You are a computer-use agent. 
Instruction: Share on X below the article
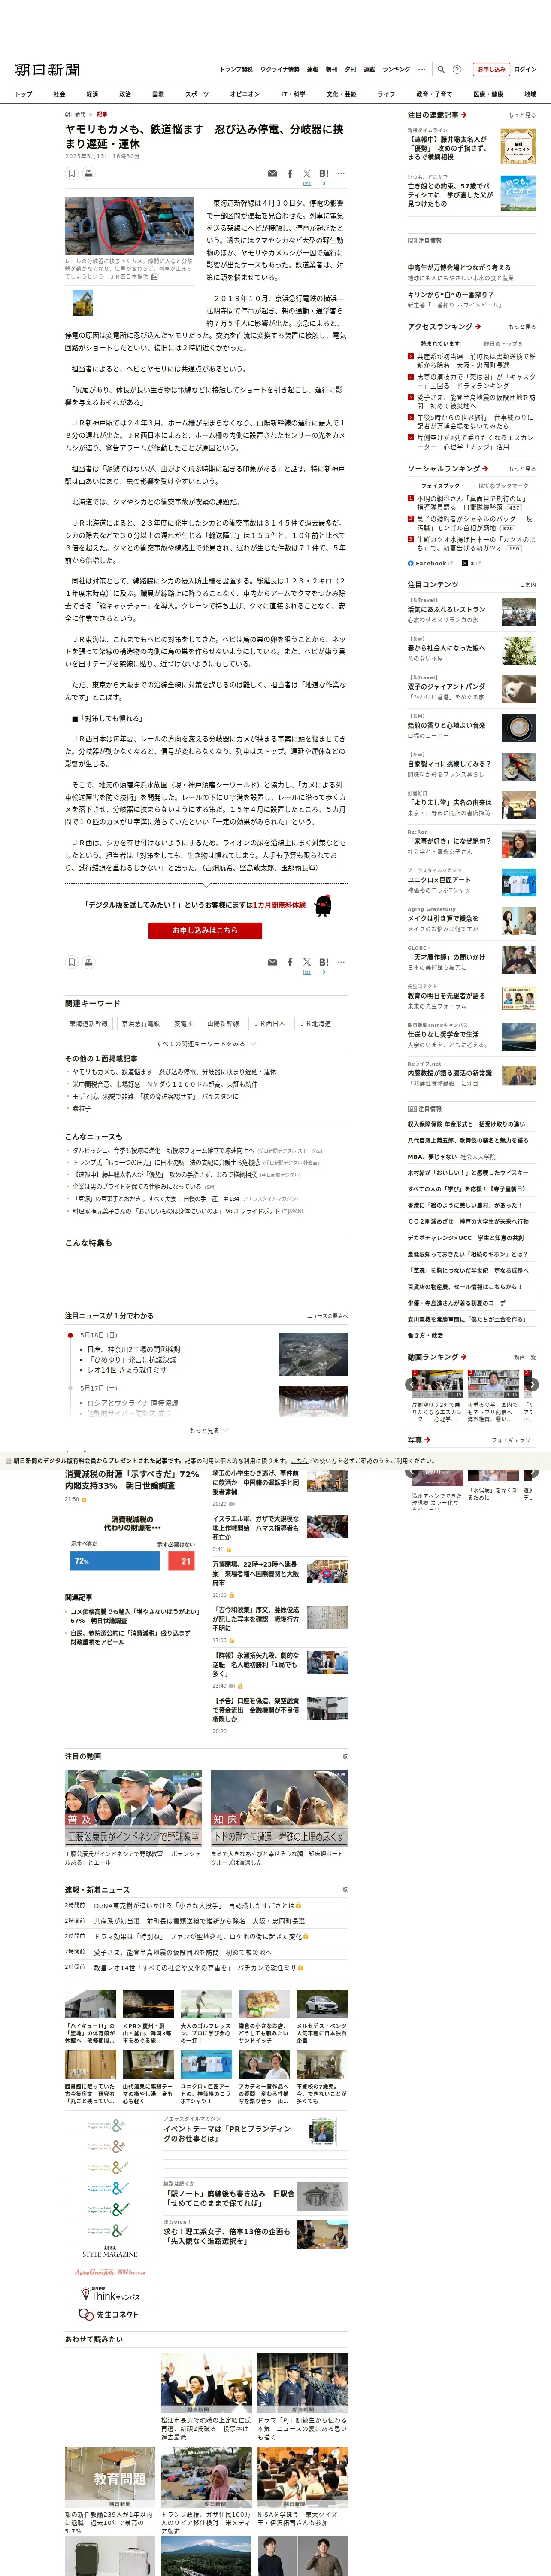[x=307, y=962]
